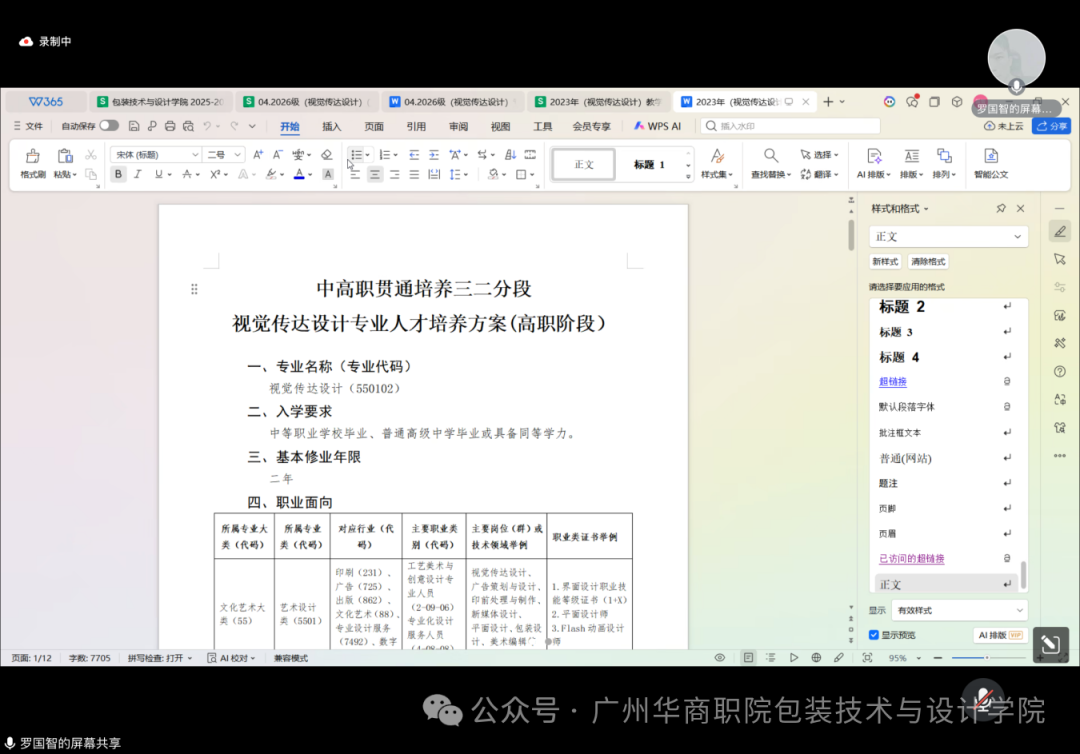Click the web layout globe icon
The height and width of the screenshot is (754, 1080).
coord(816,658)
